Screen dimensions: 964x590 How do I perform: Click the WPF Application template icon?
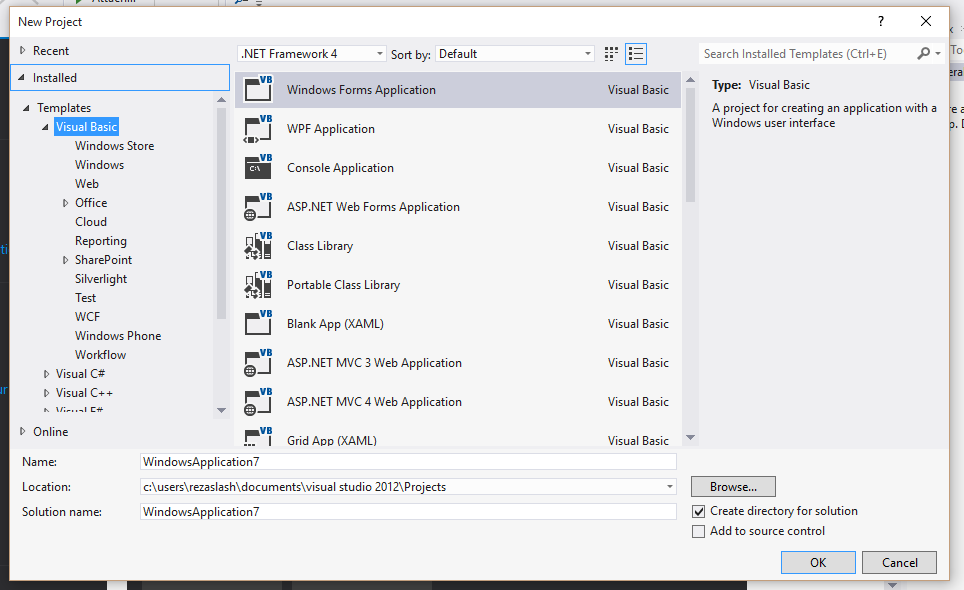click(258, 128)
